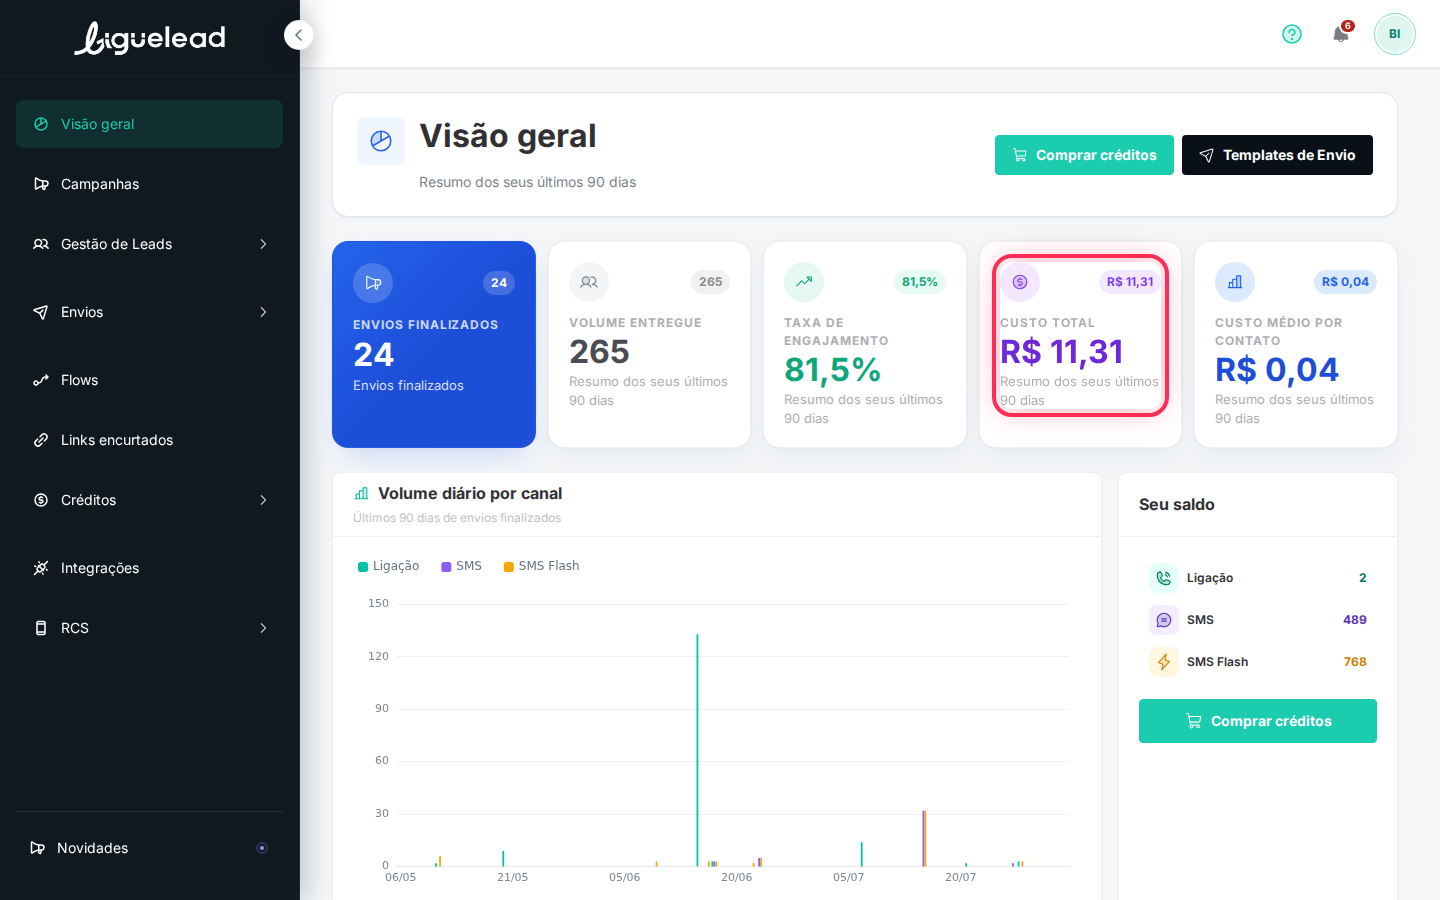
Task: Open Integrações in the sidebar
Action: [149, 568]
